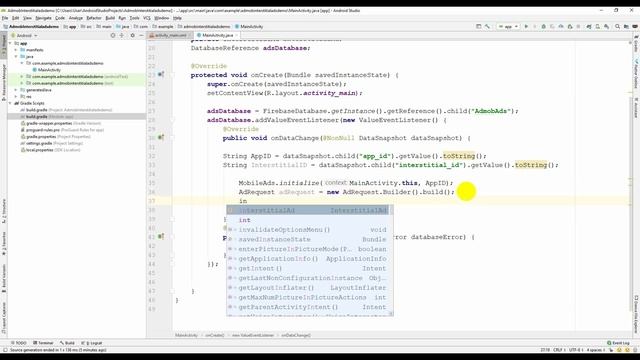
Task: Expand the res folder node
Action: pos(16,97)
